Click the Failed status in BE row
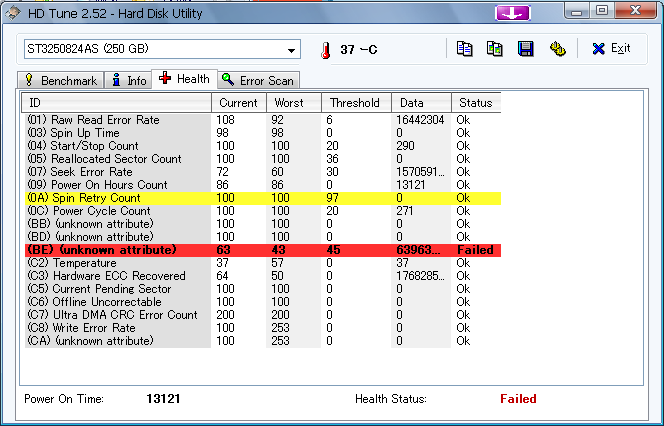 point(475,250)
